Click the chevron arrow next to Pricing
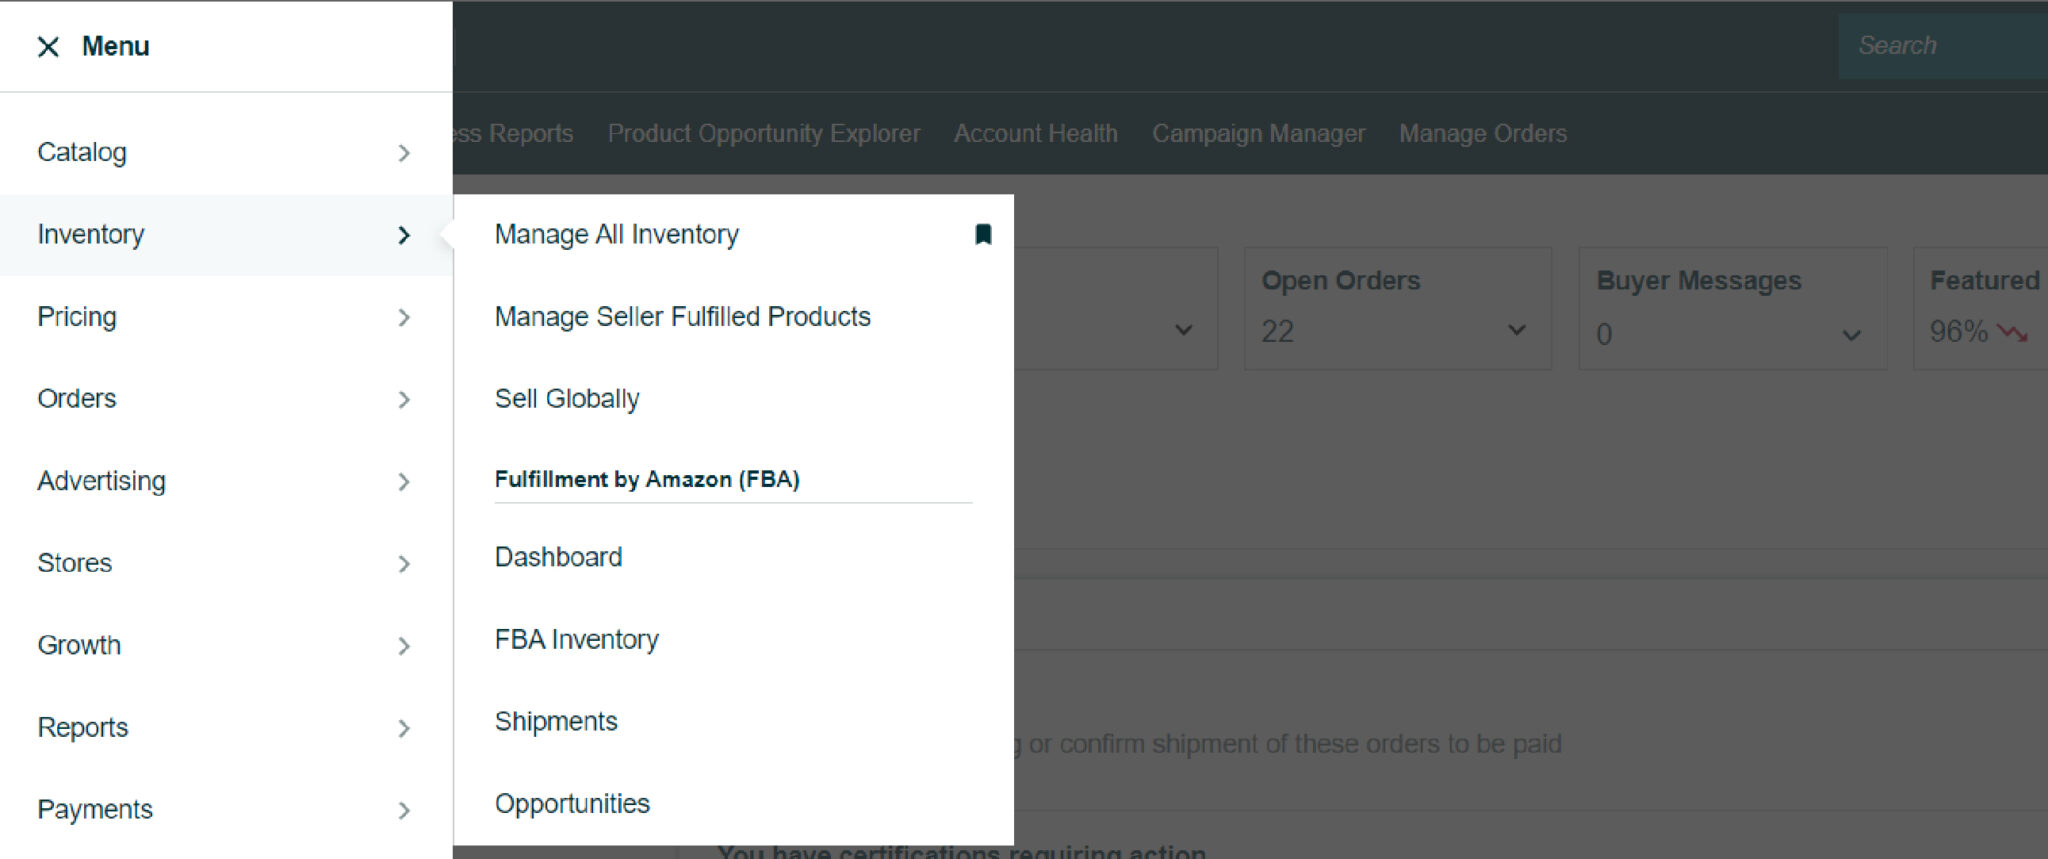 (x=404, y=317)
